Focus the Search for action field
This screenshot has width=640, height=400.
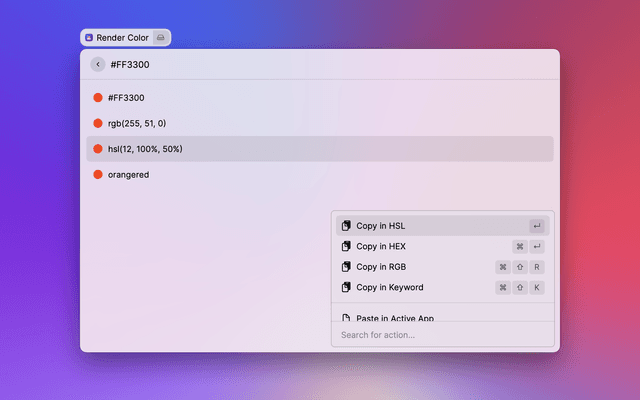442,335
